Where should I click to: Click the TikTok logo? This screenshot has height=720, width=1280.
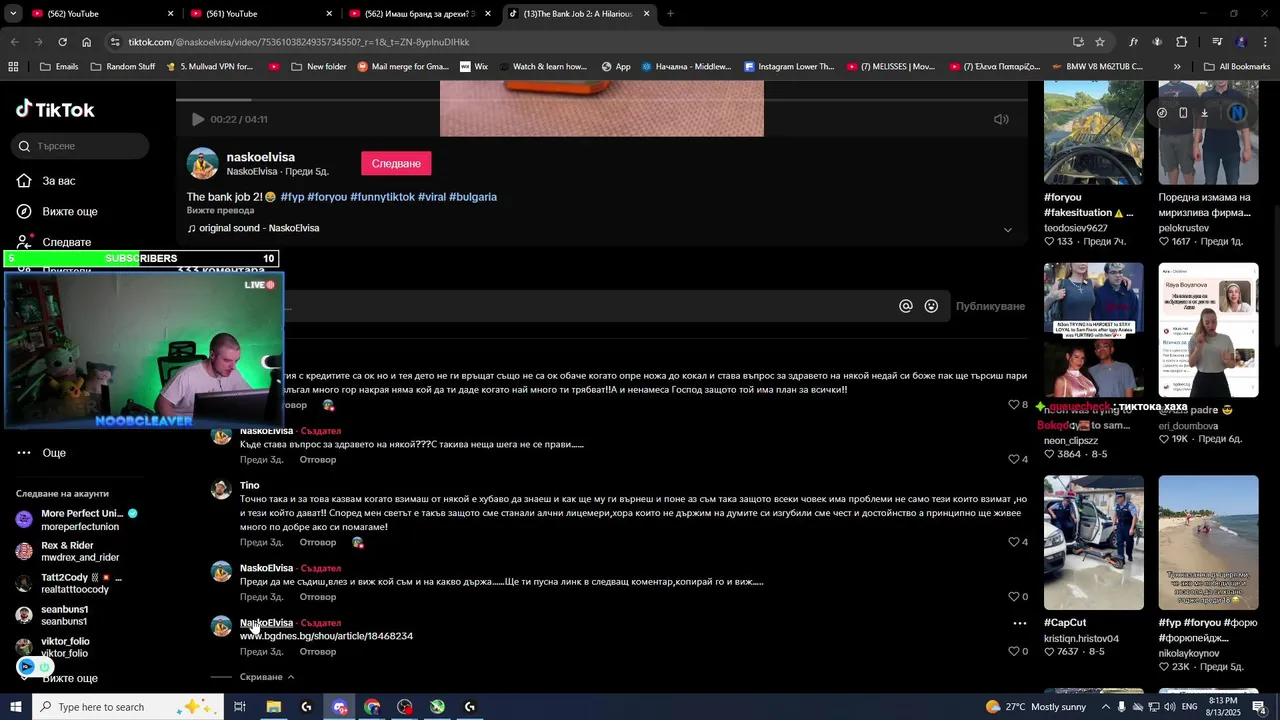point(55,110)
